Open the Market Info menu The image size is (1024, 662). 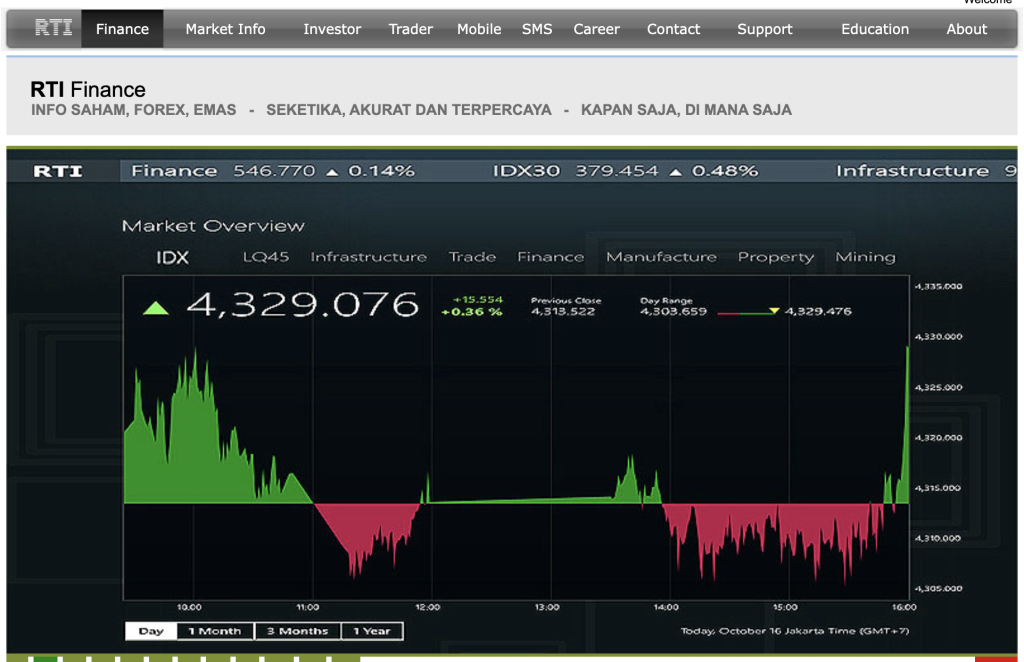(x=225, y=29)
